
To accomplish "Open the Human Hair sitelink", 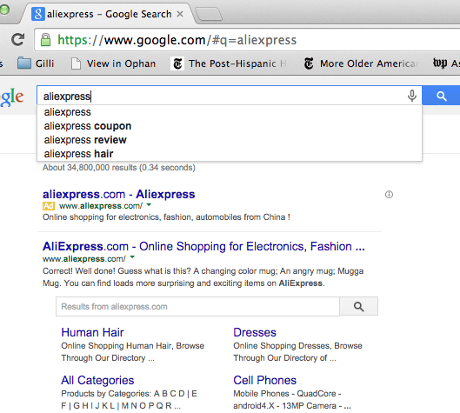I will [92, 332].
